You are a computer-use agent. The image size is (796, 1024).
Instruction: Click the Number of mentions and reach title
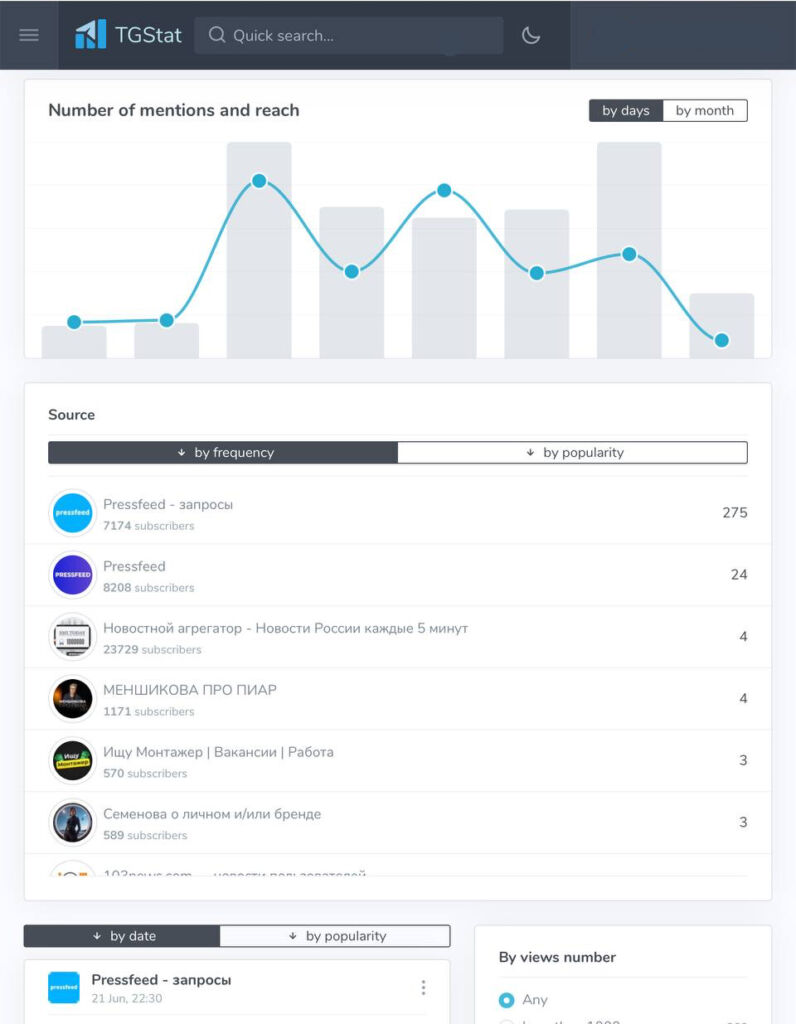[x=174, y=110]
